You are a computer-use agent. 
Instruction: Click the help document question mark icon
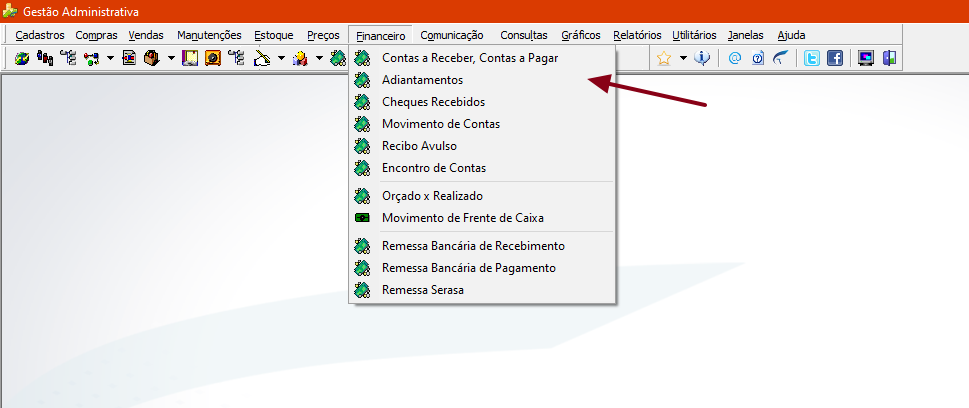(758, 59)
